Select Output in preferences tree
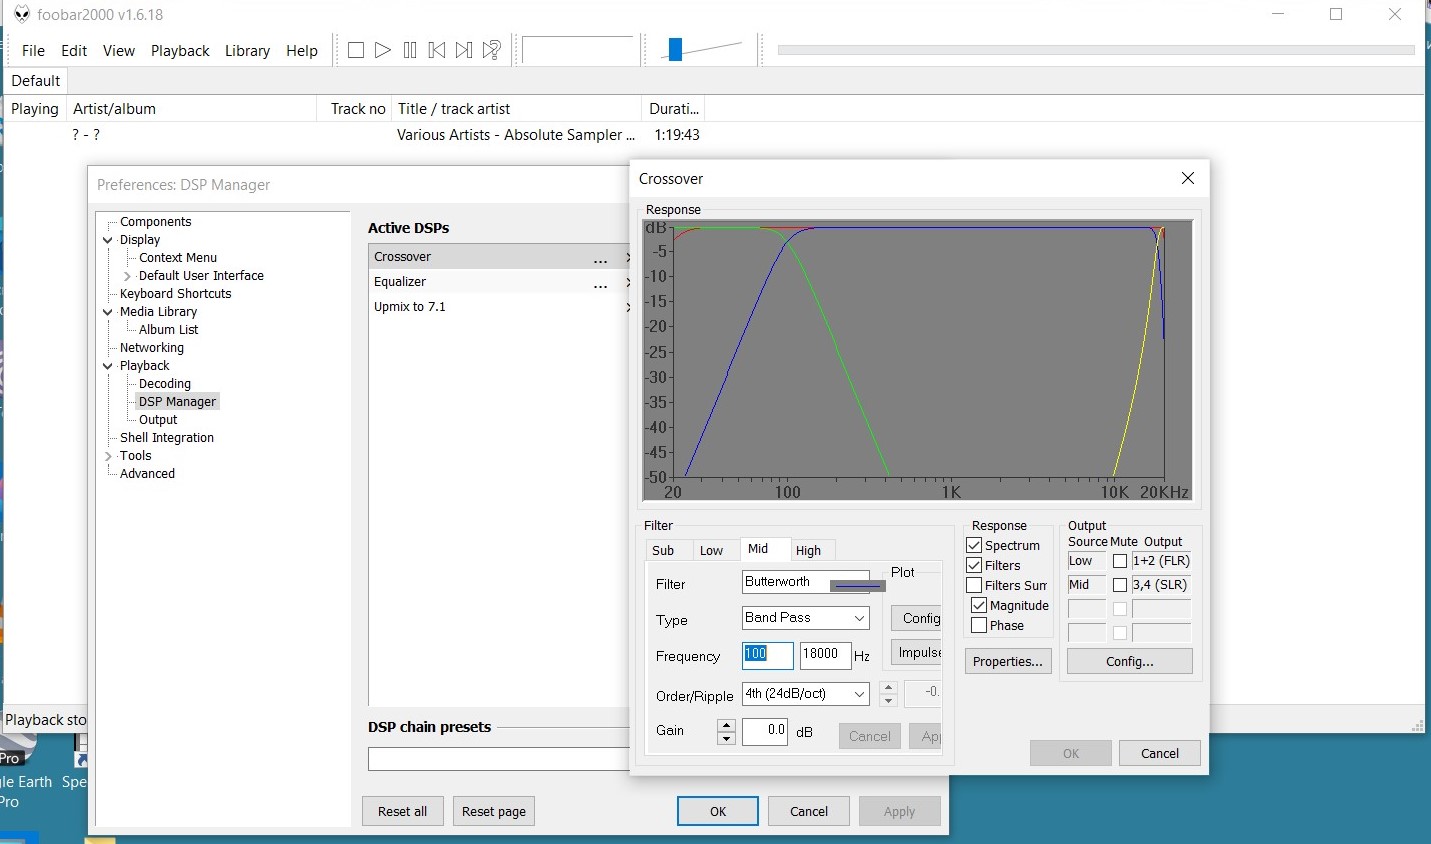Viewport: 1431px width, 844px height. pos(158,420)
